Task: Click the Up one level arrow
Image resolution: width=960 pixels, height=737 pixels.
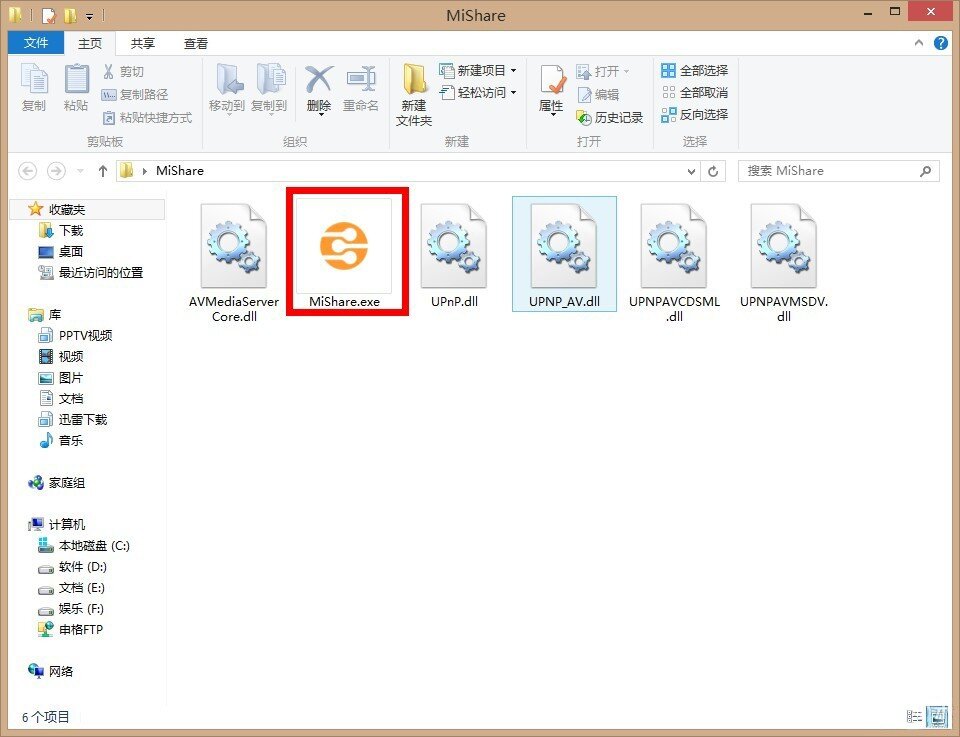Action: [103, 171]
